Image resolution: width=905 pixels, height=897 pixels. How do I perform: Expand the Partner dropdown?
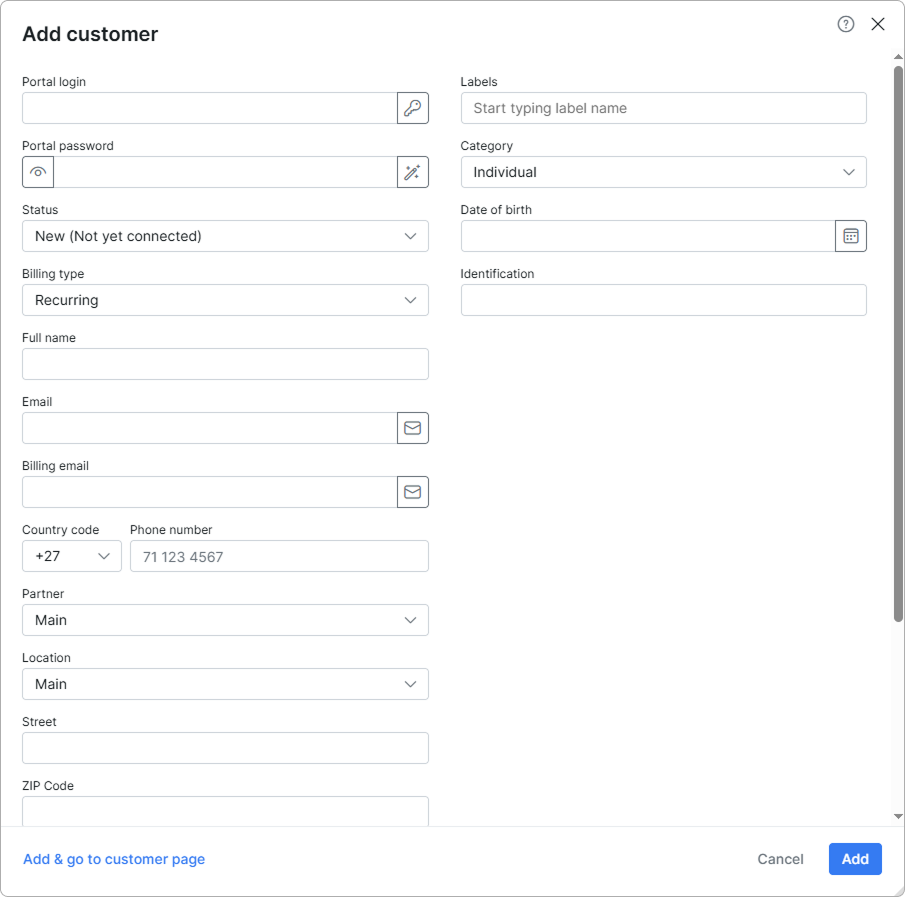(225, 620)
